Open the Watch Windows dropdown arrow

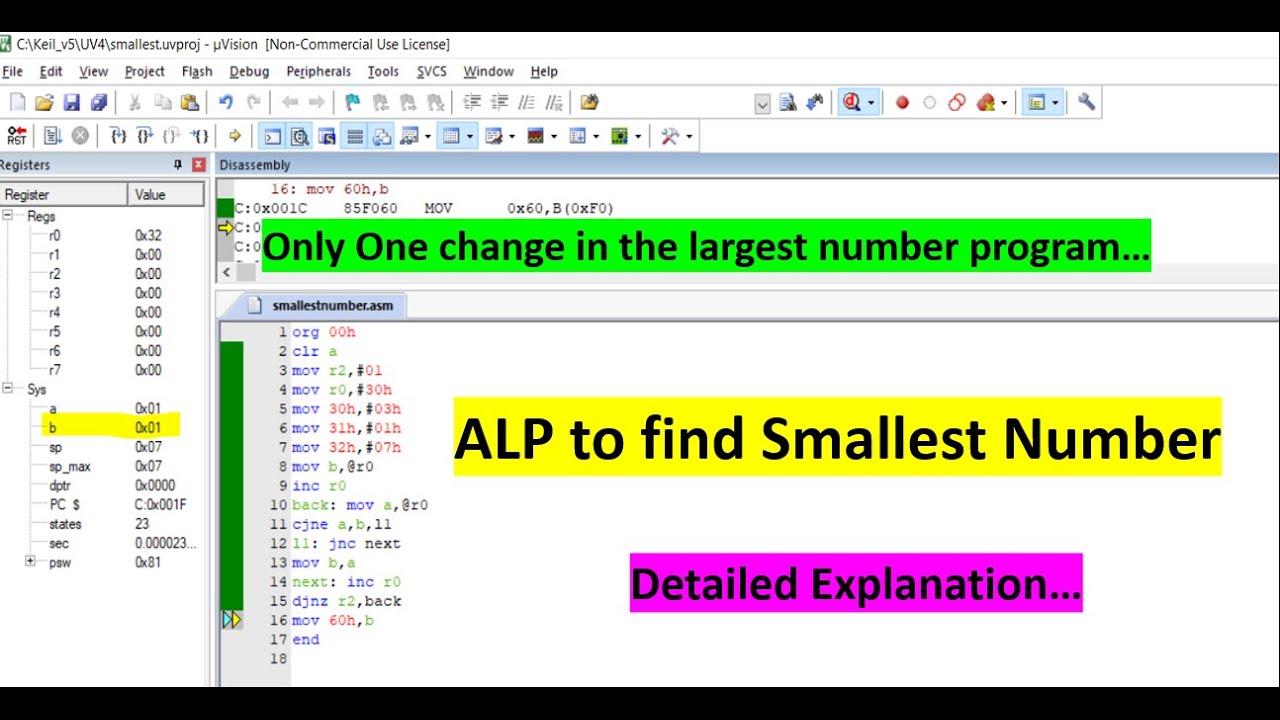pyautogui.click(x=428, y=136)
